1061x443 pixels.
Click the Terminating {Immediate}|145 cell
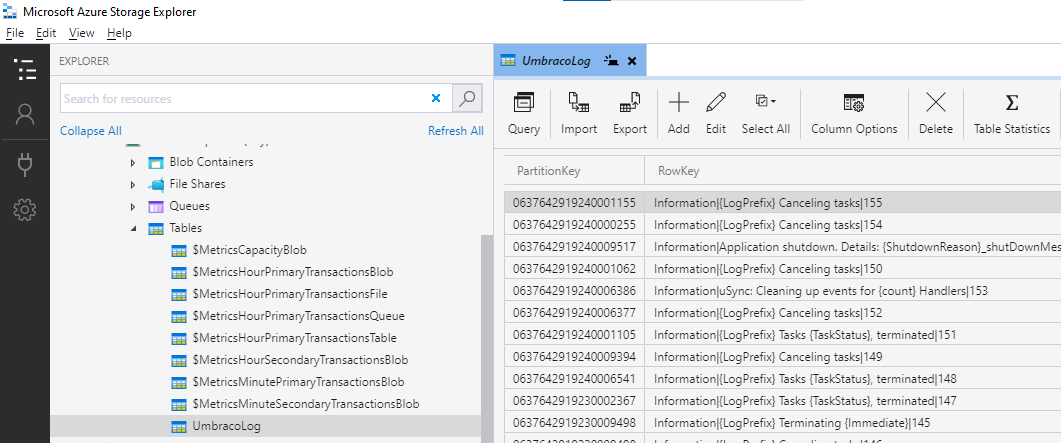tap(853, 423)
